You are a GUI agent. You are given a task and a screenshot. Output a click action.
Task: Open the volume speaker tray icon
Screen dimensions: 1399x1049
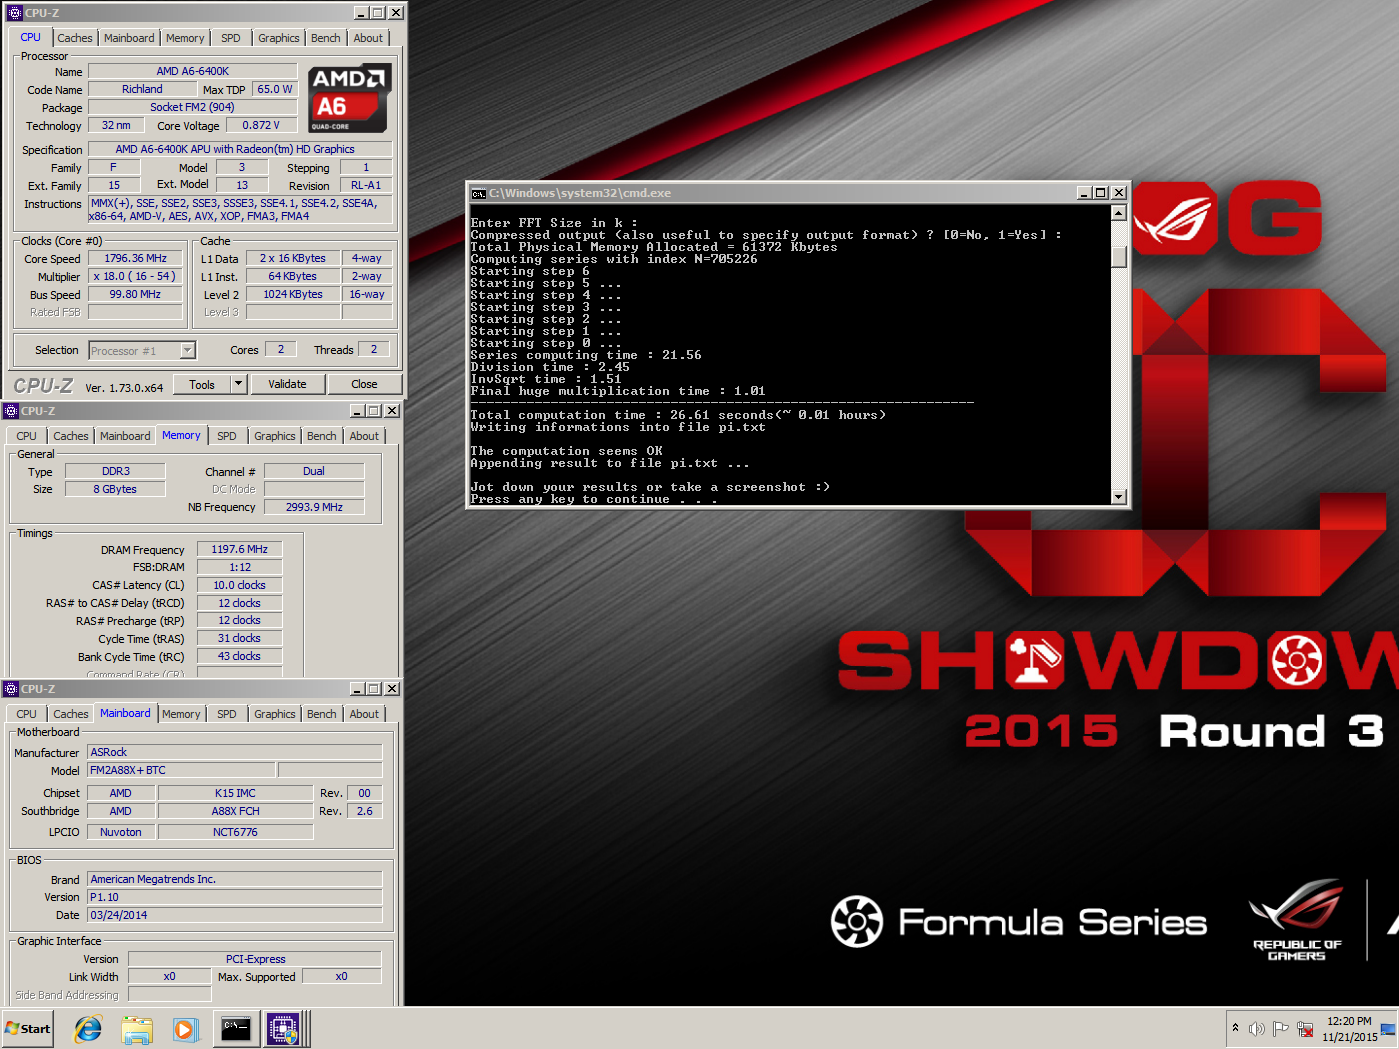click(x=1257, y=1028)
